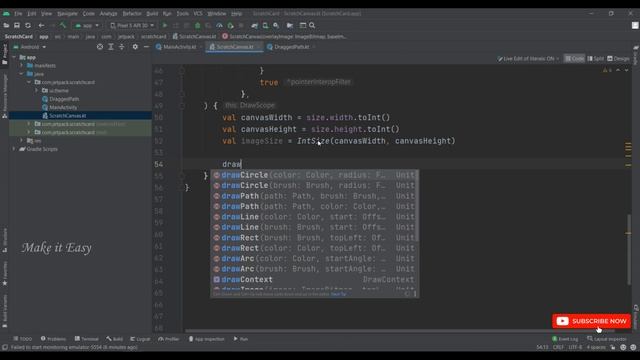
Task: Switch editor to Design view
Action: point(618,59)
